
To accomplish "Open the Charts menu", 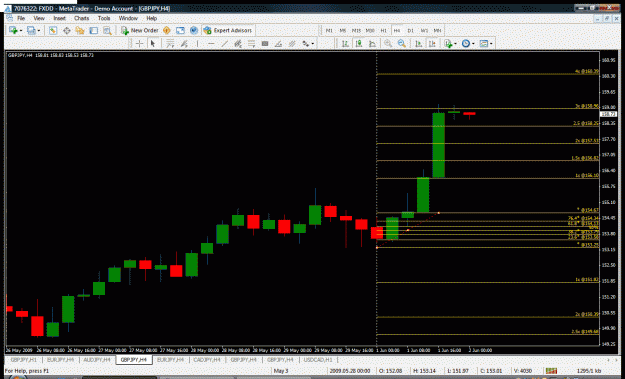I will (x=81, y=18).
